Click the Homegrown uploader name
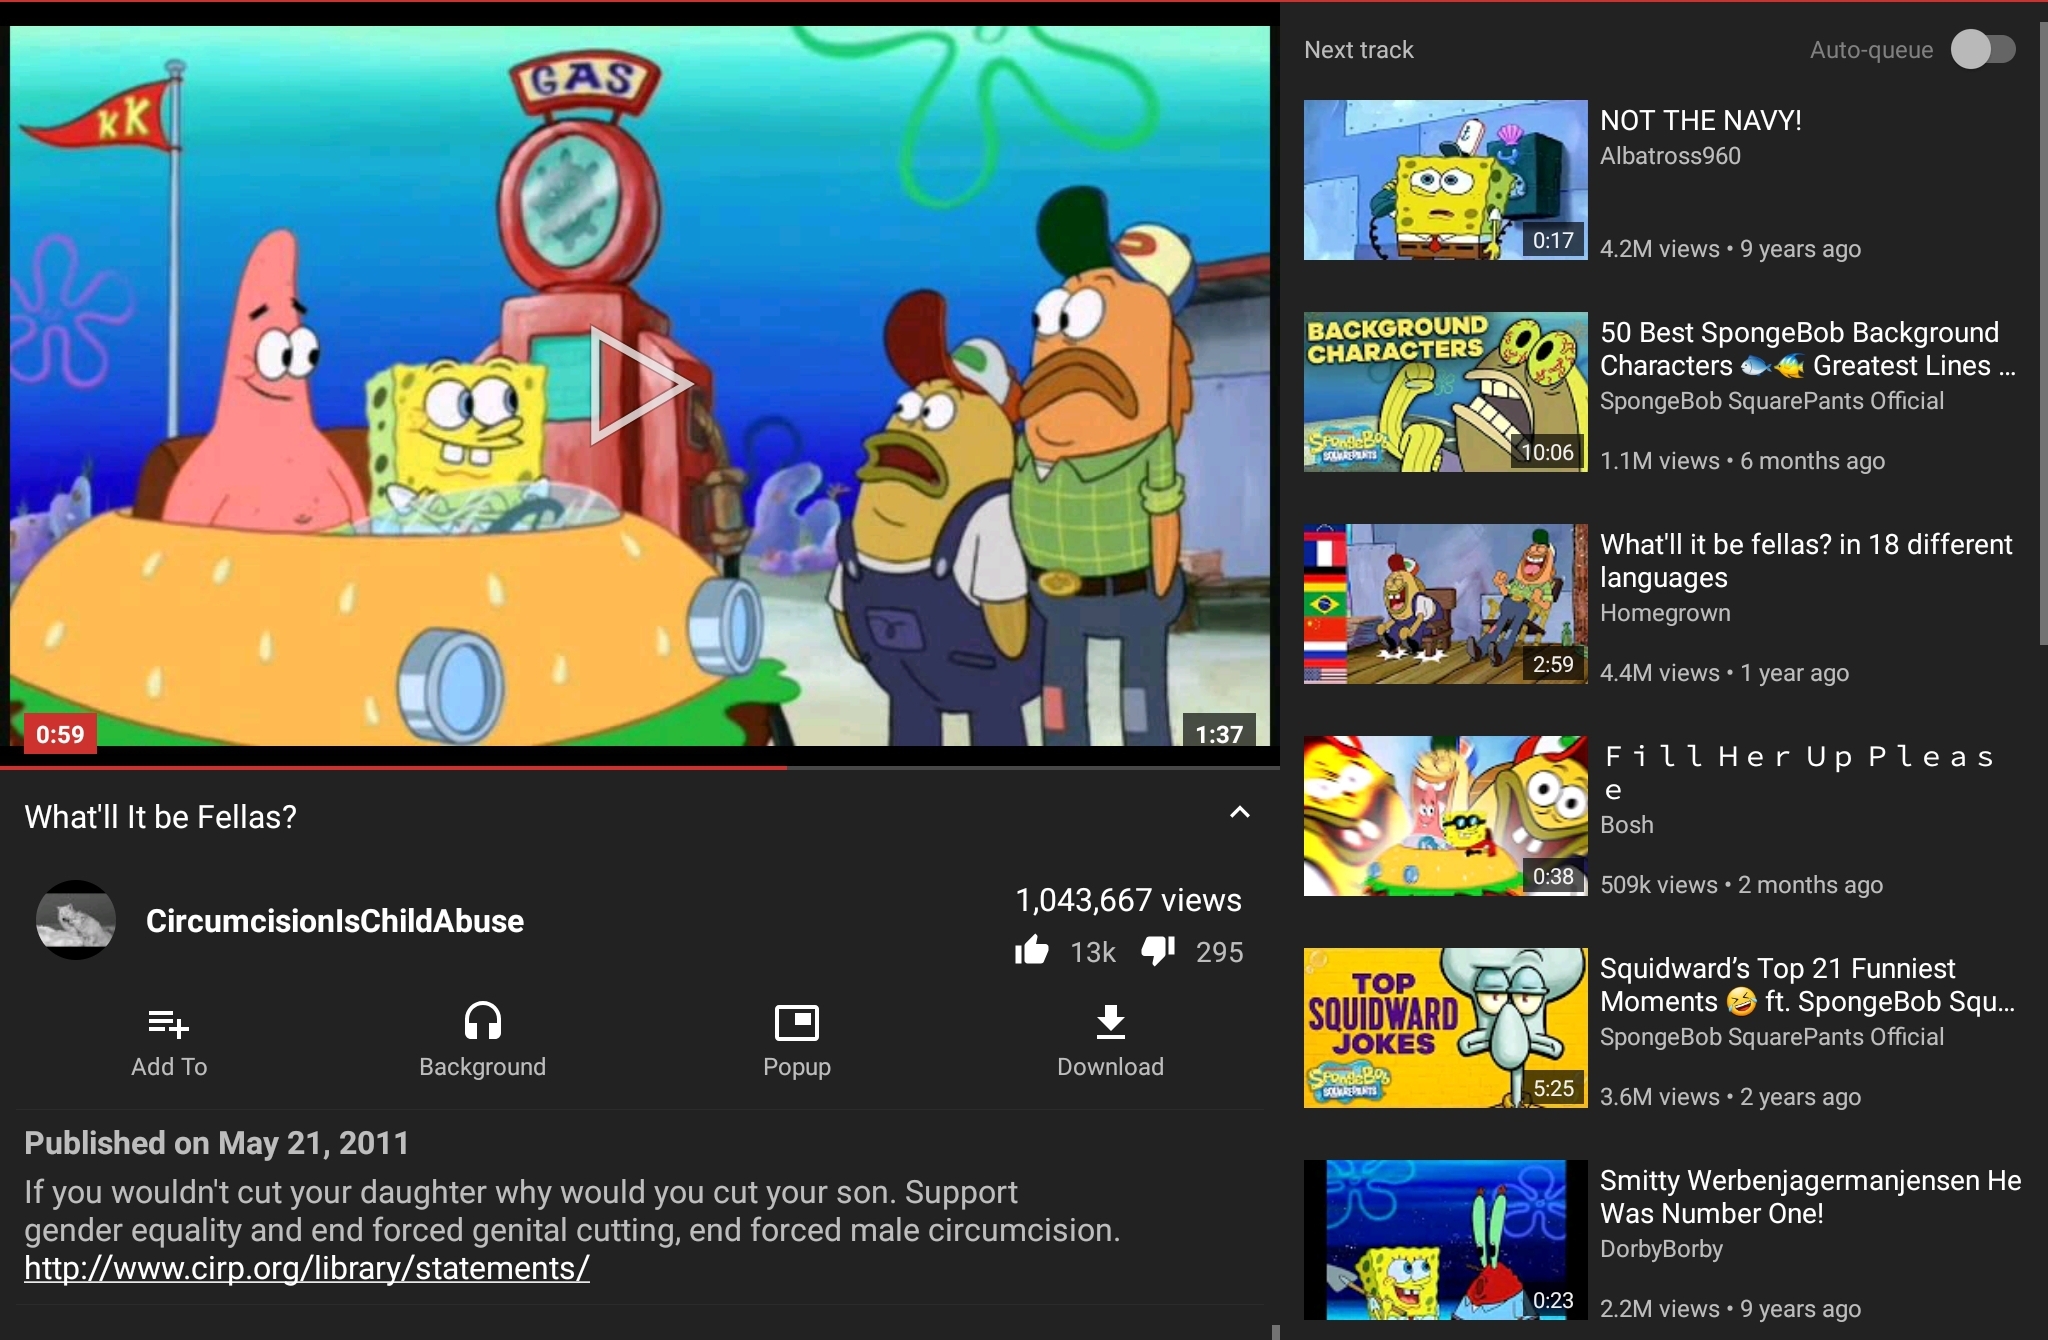Screen dimensions: 2048x1340 click(1665, 613)
